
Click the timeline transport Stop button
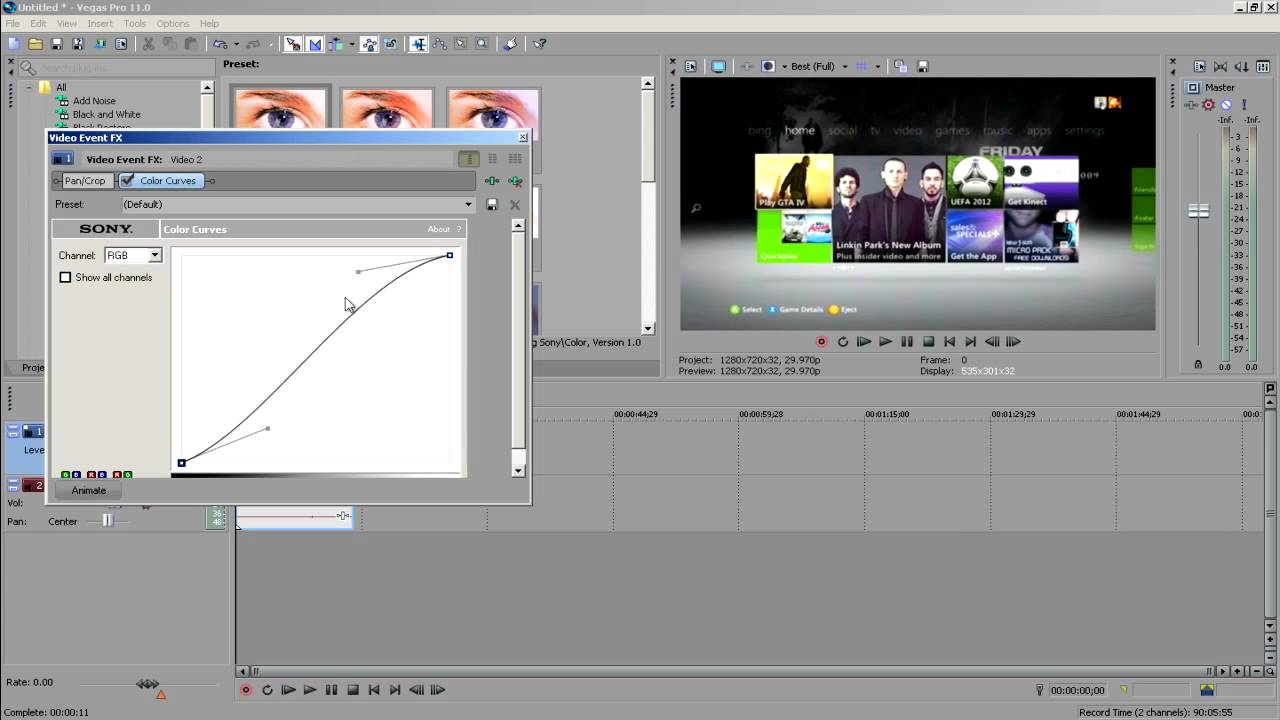[352, 690]
